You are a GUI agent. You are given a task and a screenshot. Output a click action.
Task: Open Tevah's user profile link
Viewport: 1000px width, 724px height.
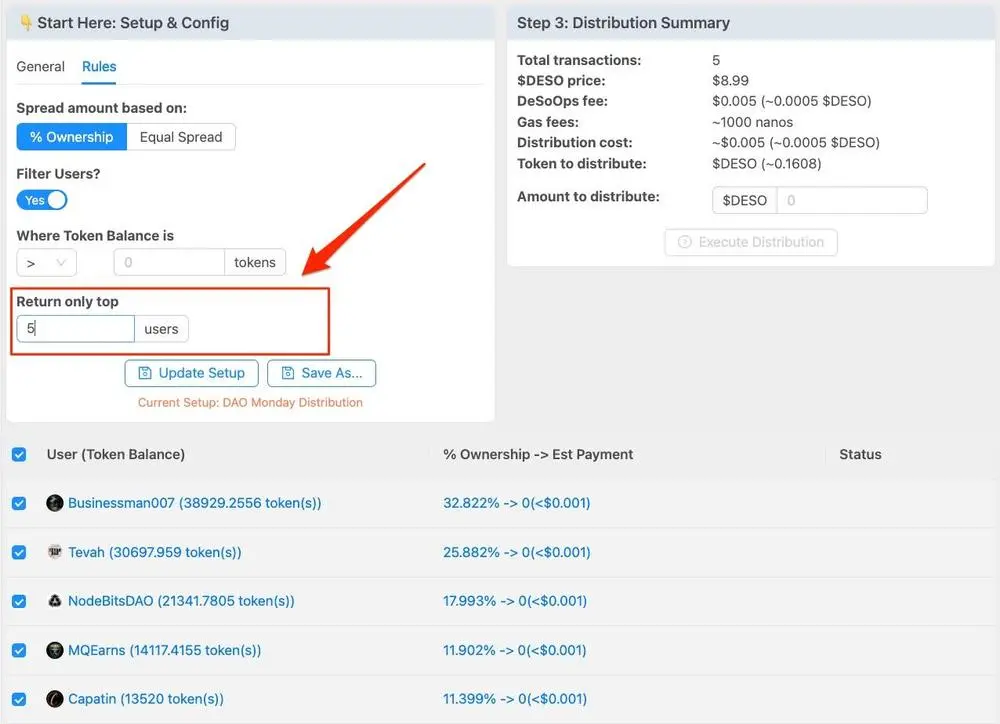pos(154,552)
